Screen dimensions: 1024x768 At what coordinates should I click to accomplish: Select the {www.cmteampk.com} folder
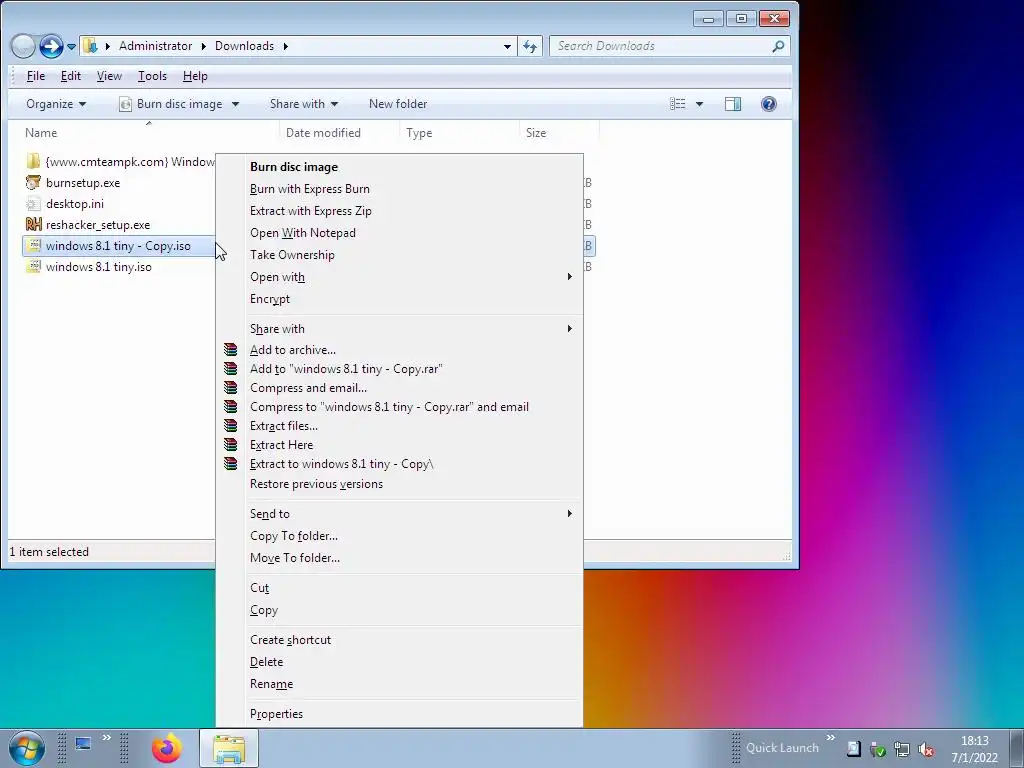[x=119, y=161]
